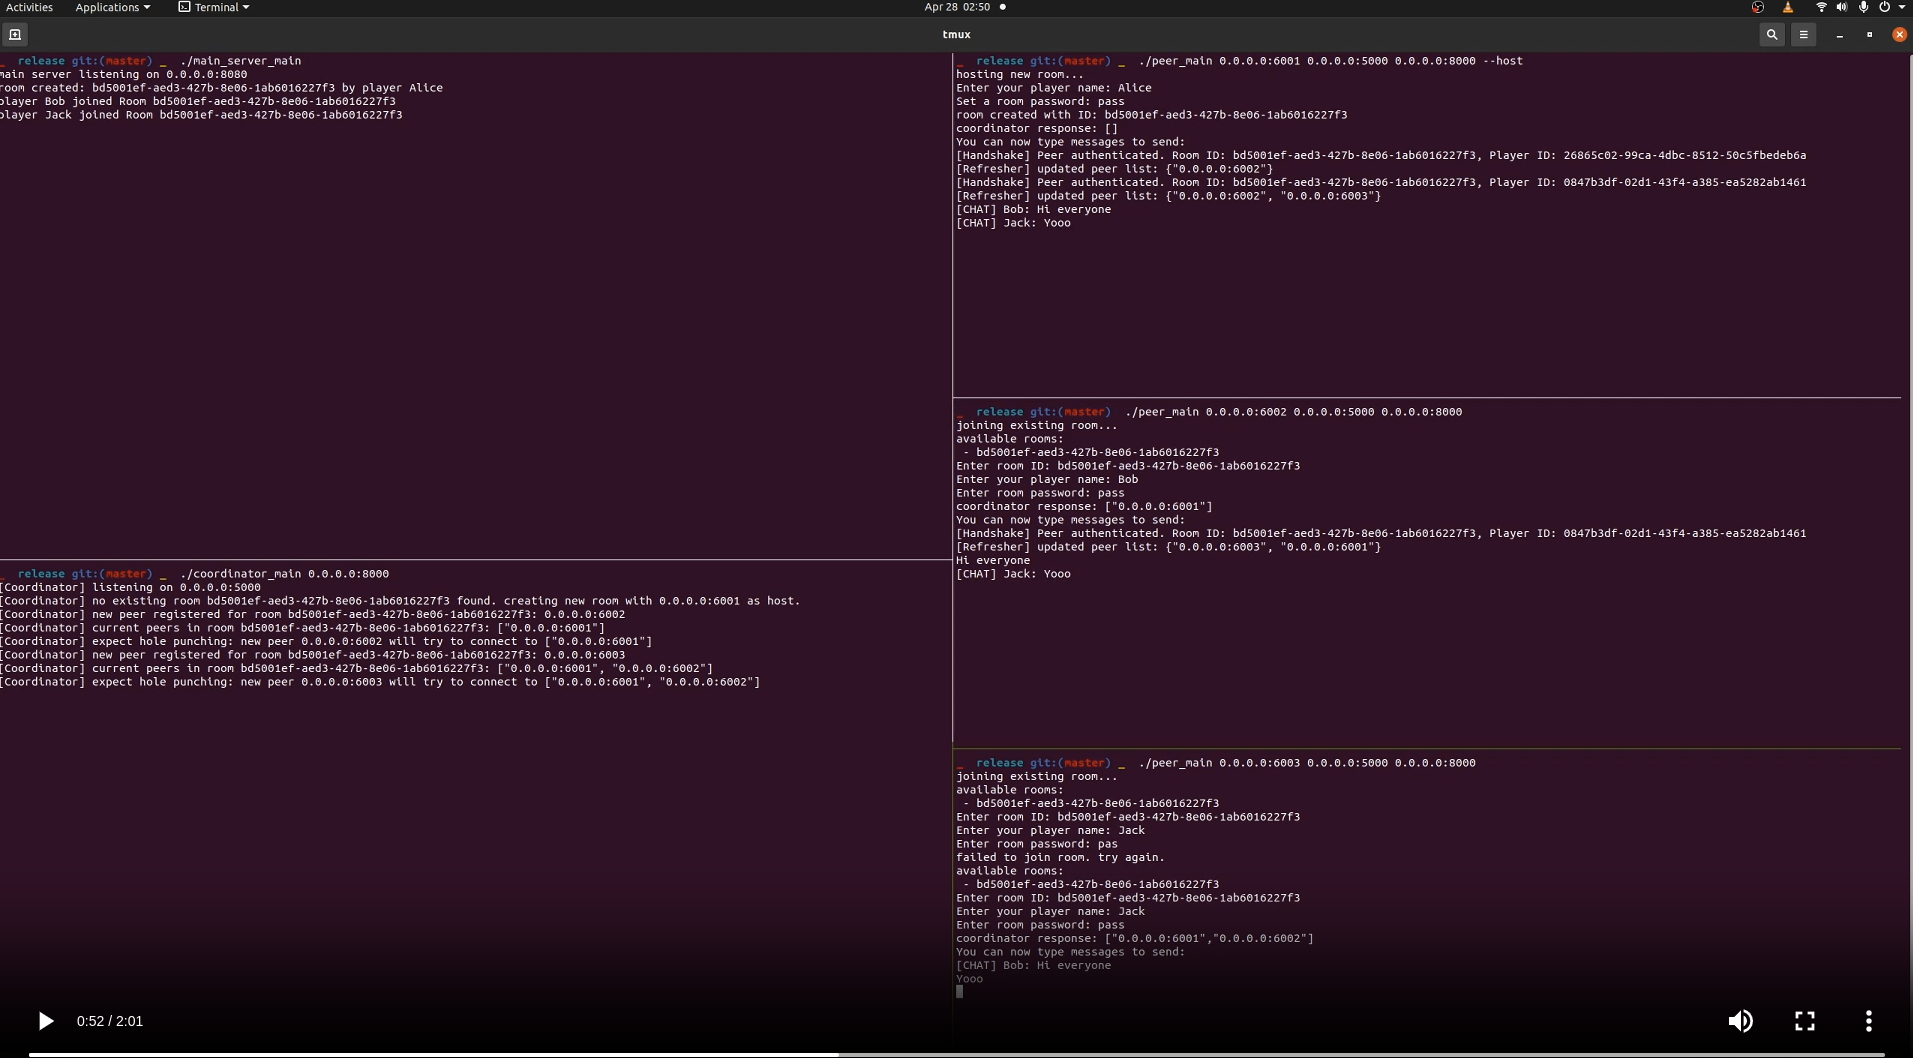
Task: Click the microphone status icon
Action: tap(1863, 7)
